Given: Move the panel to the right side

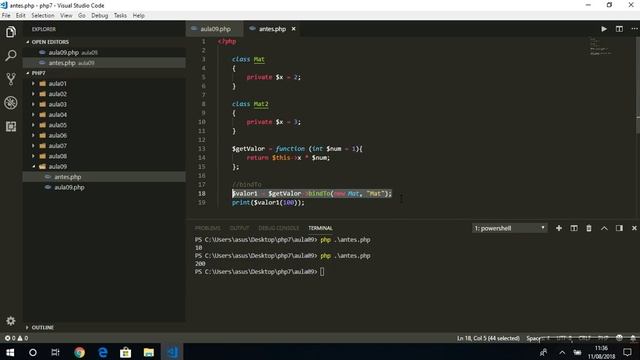Looking at the screenshot, I should point(619,228).
